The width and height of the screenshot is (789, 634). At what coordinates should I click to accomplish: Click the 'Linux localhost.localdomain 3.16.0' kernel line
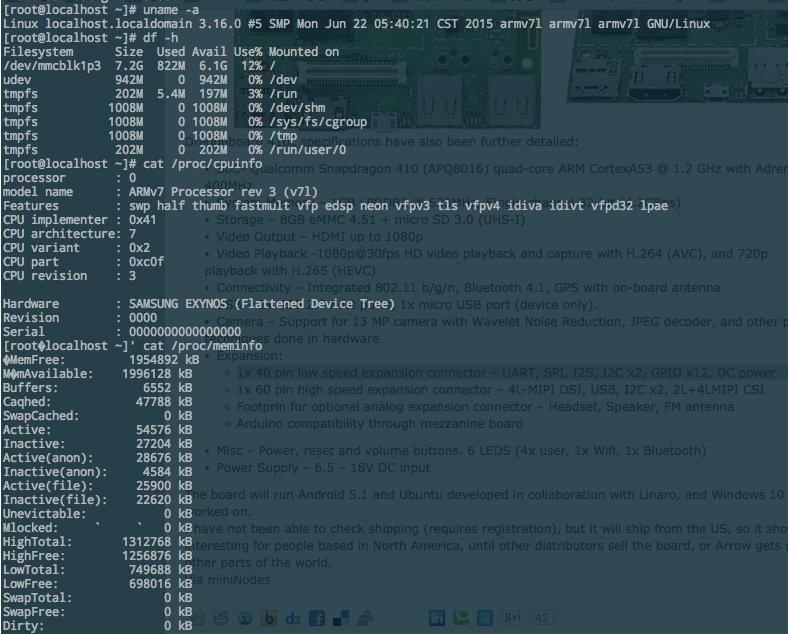pos(356,24)
